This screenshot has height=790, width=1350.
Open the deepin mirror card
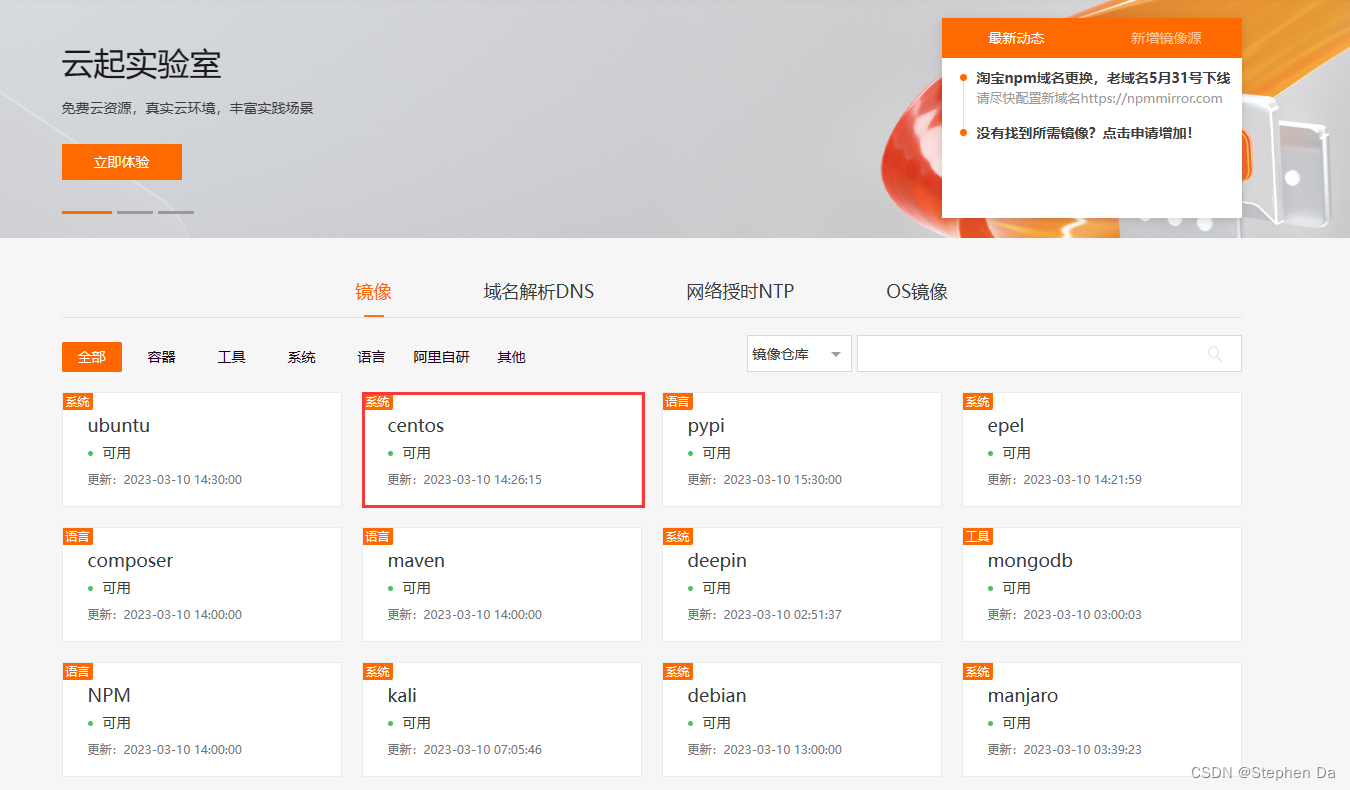[802, 584]
